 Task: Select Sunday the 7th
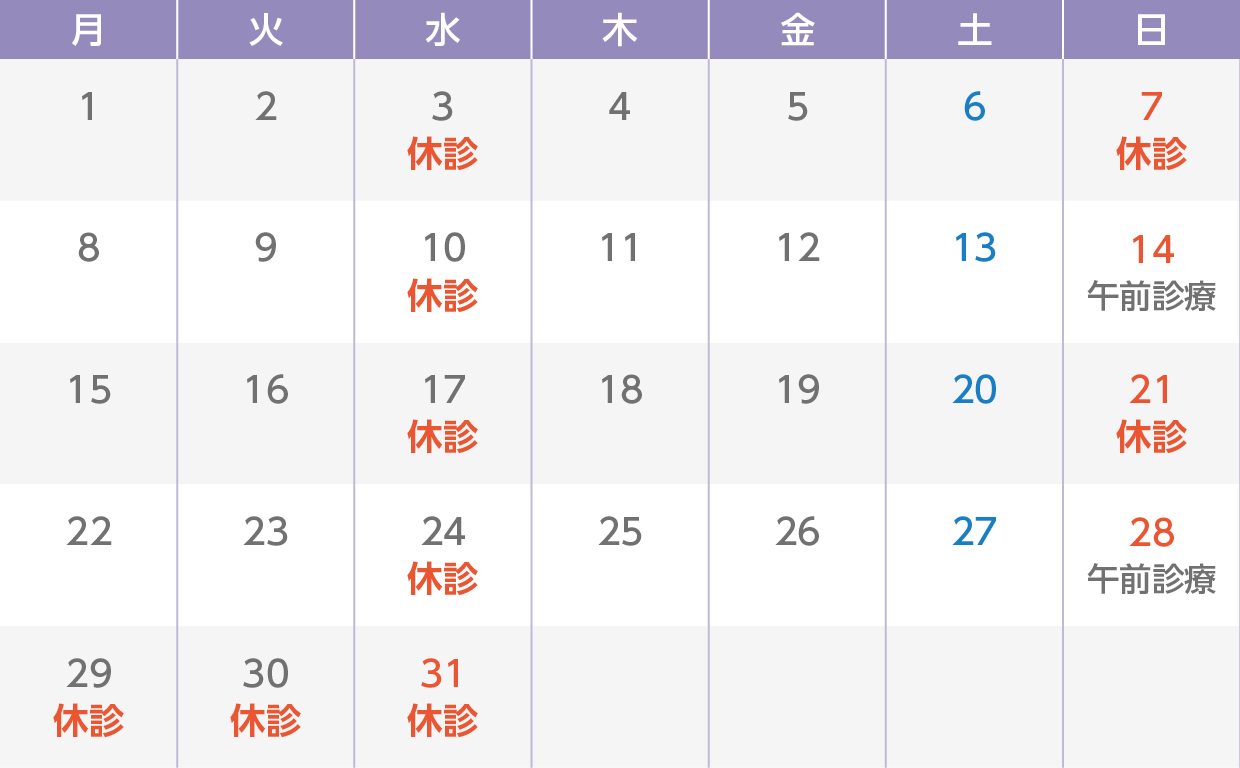[x=1151, y=107]
